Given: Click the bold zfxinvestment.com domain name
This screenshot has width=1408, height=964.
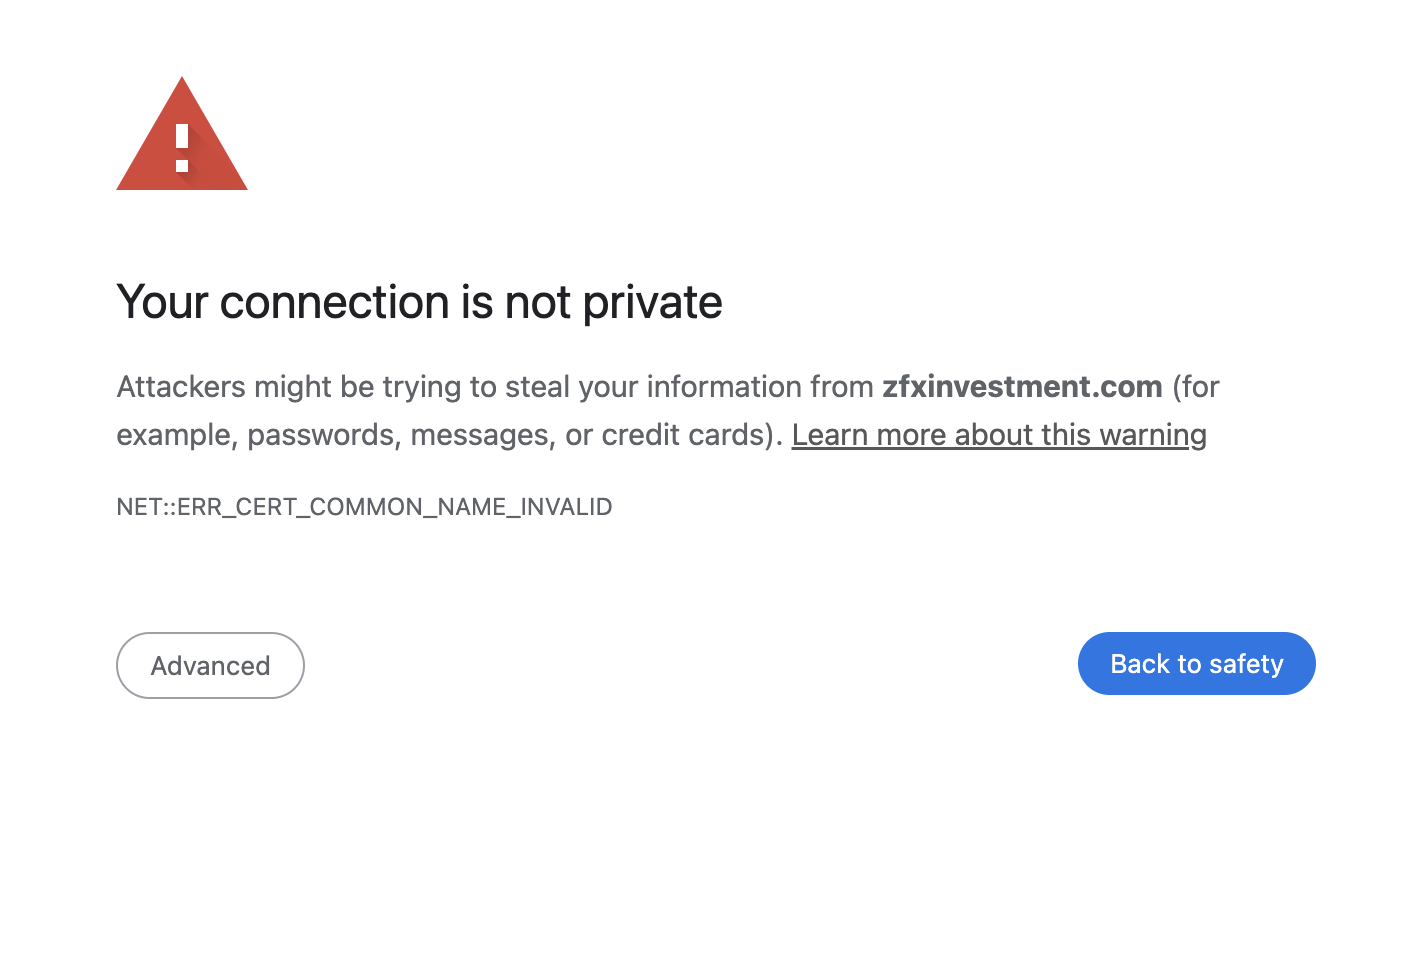Looking at the screenshot, I should (1021, 387).
